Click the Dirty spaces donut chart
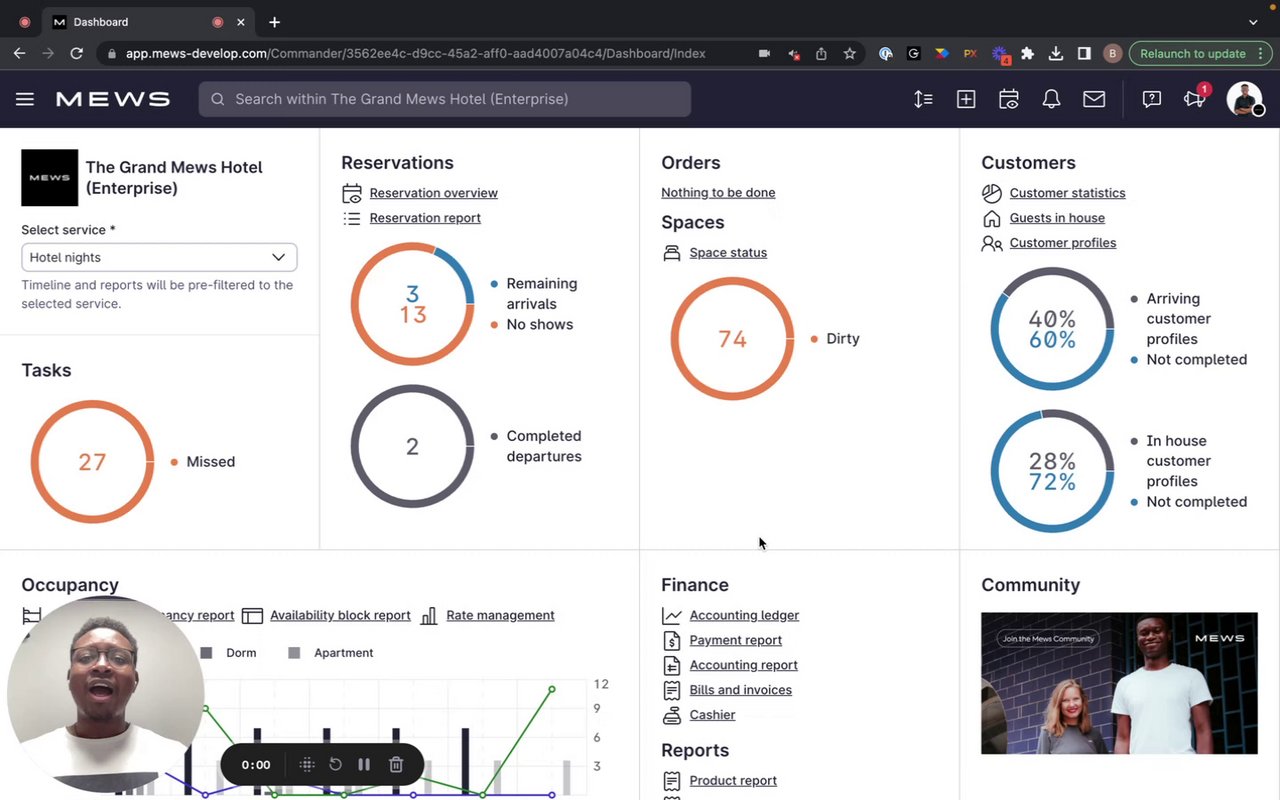Viewport: 1280px width, 800px height. click(x=732, y=339)
